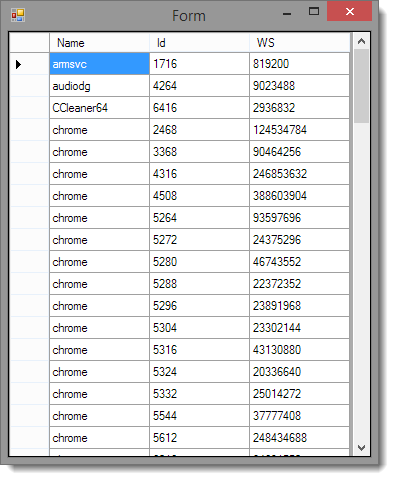Select the Id cell 2468
Viewport: 394px width, 480px height.
point(199,130)
